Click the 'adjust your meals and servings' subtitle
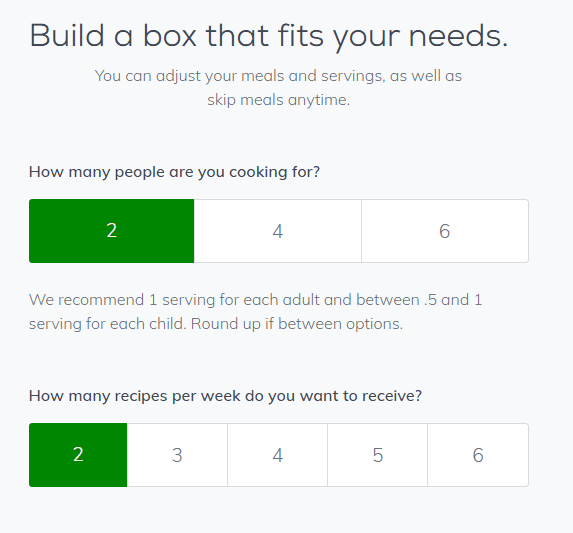The height and width of the screenshot is (533, 573). 278,88
